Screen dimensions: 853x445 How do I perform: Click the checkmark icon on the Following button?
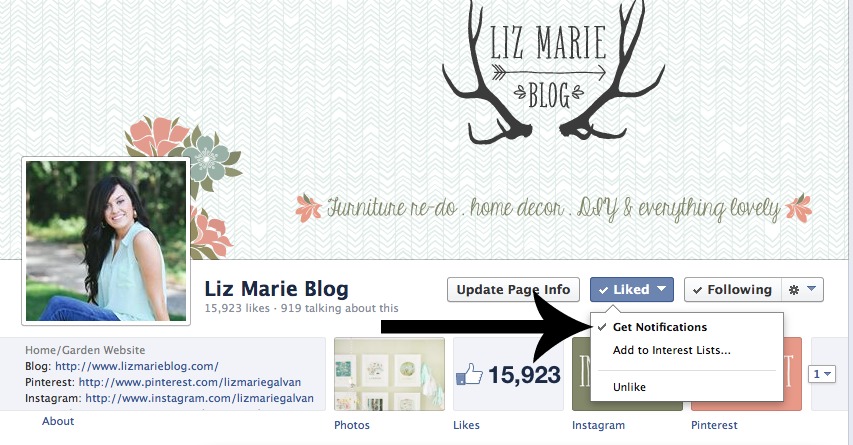tap(697, 291)
